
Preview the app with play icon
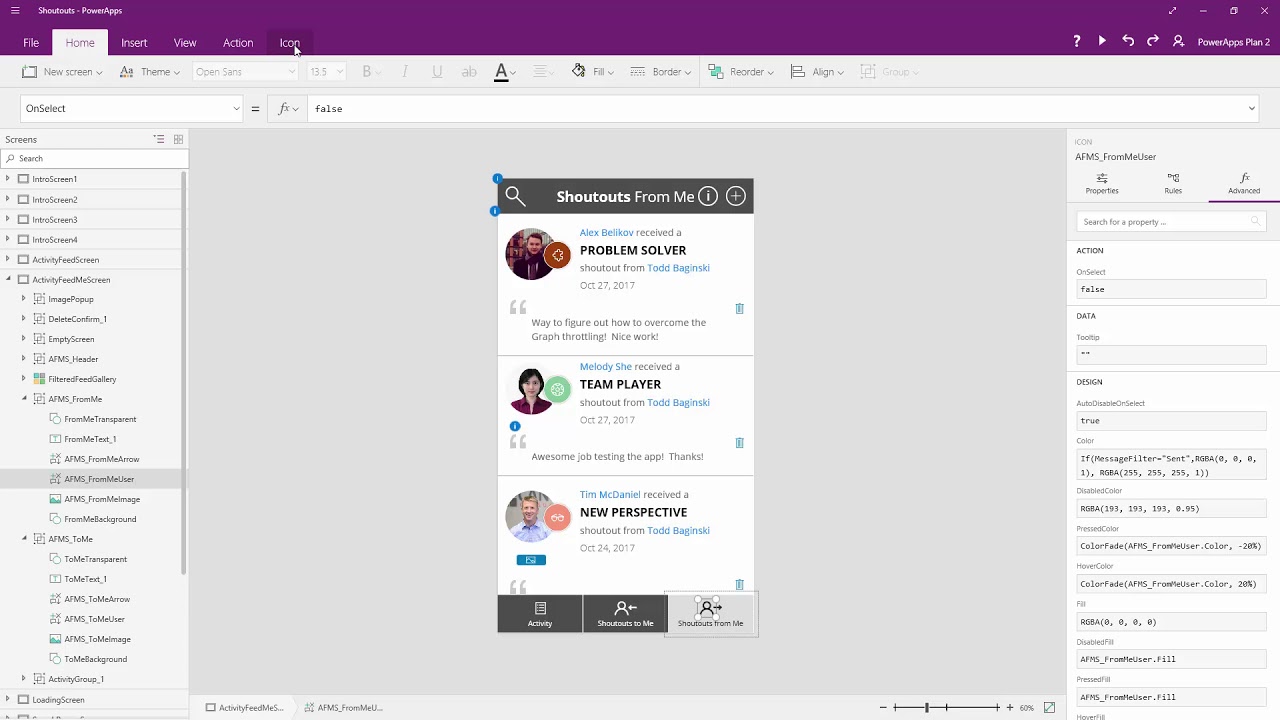pos(1102,41)
